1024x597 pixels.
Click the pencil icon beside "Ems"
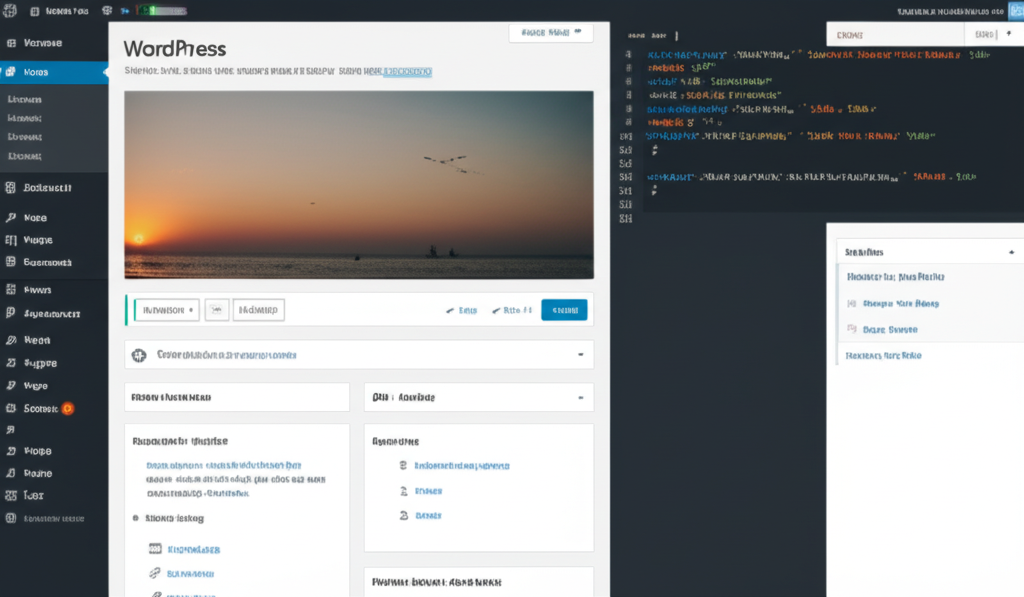[450, 311]
